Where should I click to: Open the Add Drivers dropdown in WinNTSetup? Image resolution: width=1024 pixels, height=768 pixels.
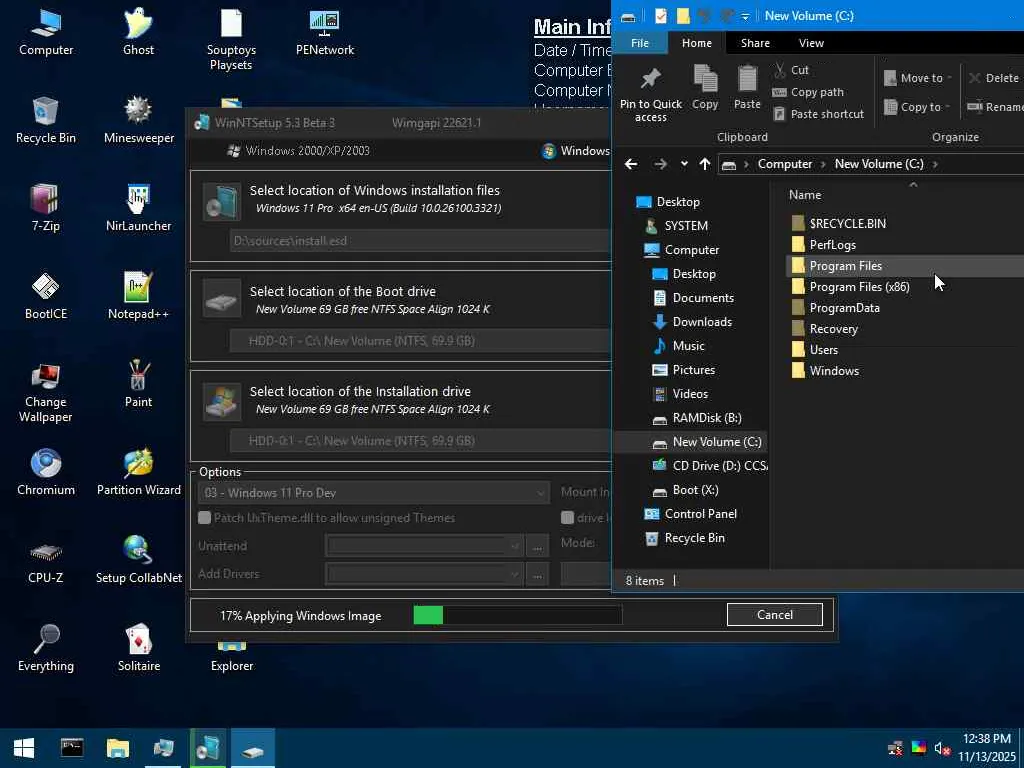click(424, 575)
